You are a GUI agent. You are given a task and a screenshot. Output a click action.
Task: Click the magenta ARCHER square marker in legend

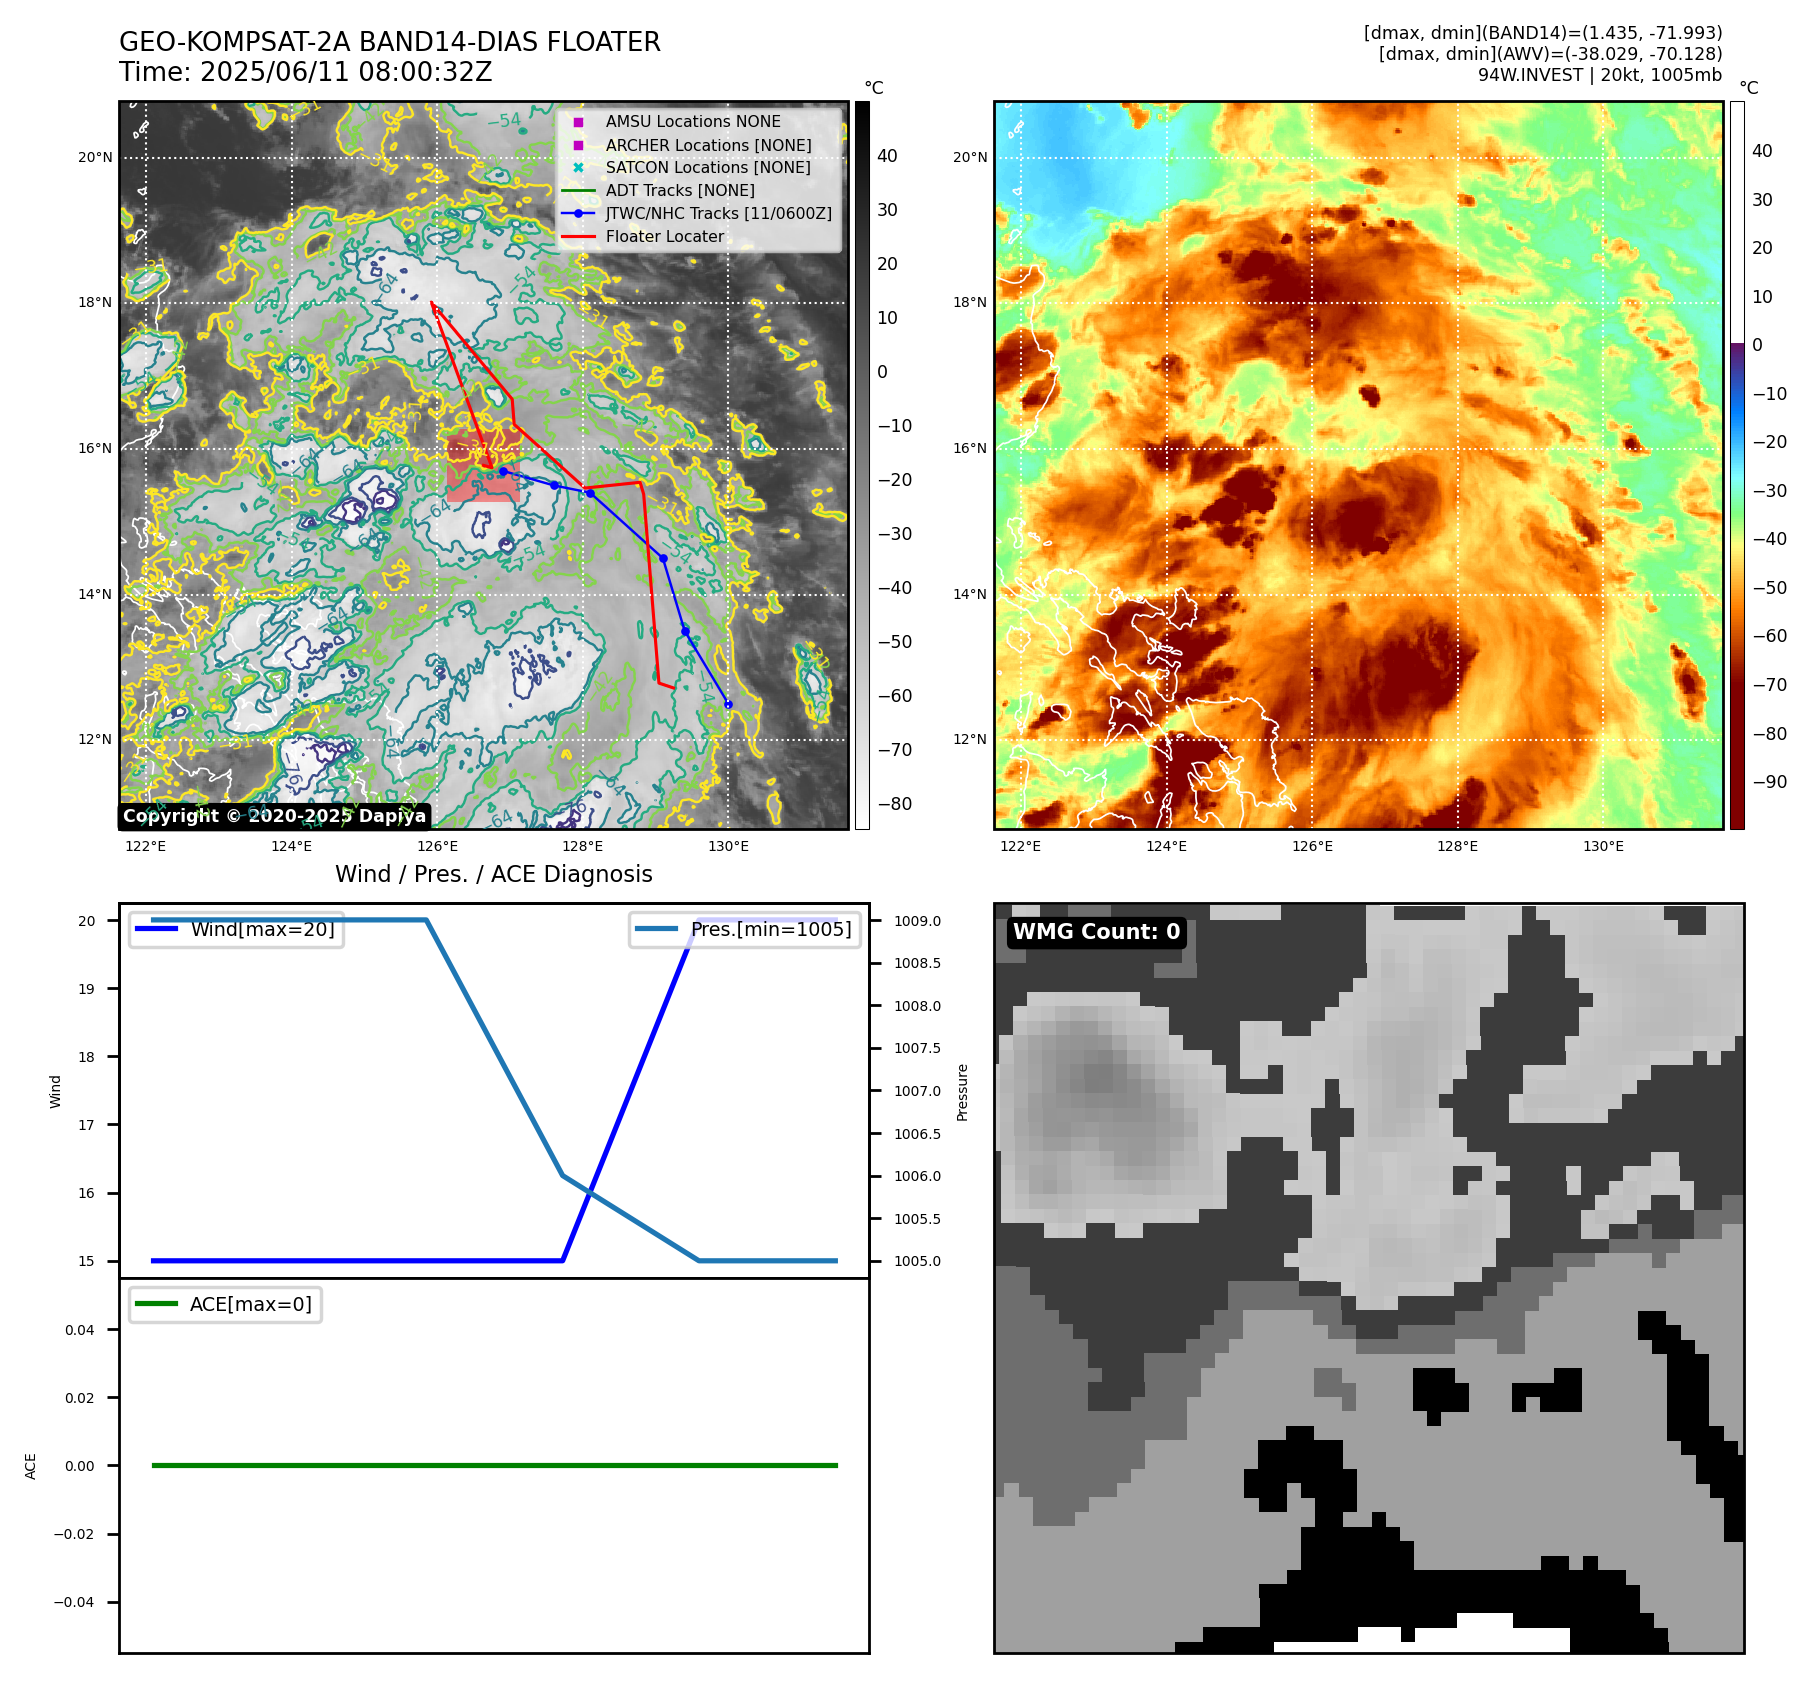point(578,145)
